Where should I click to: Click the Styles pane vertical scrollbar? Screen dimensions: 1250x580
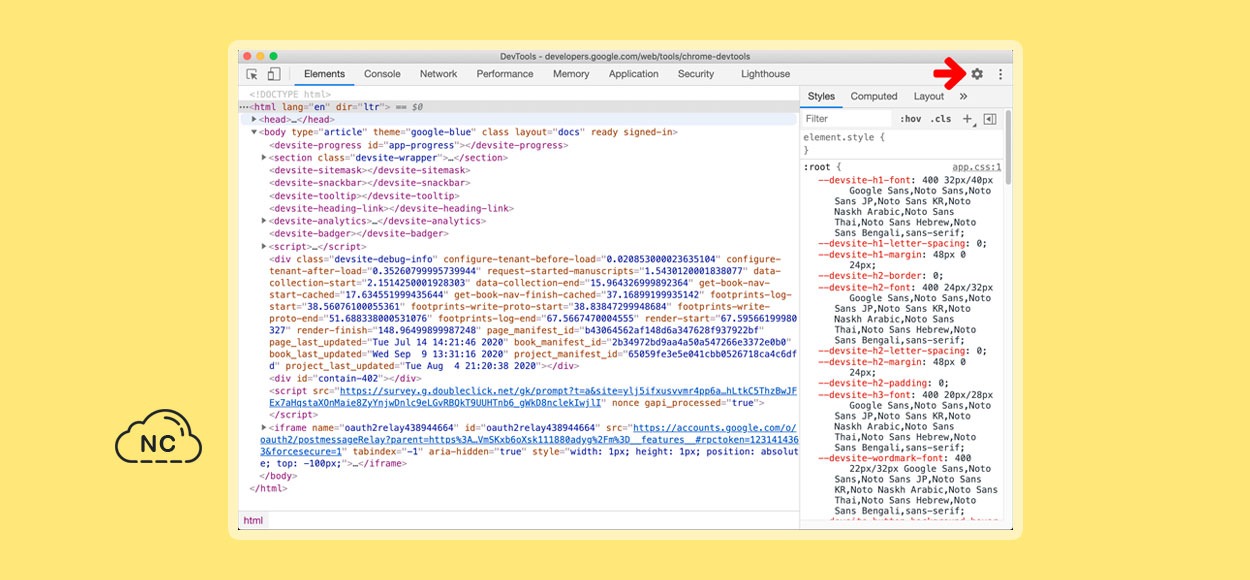point(1006,147)
